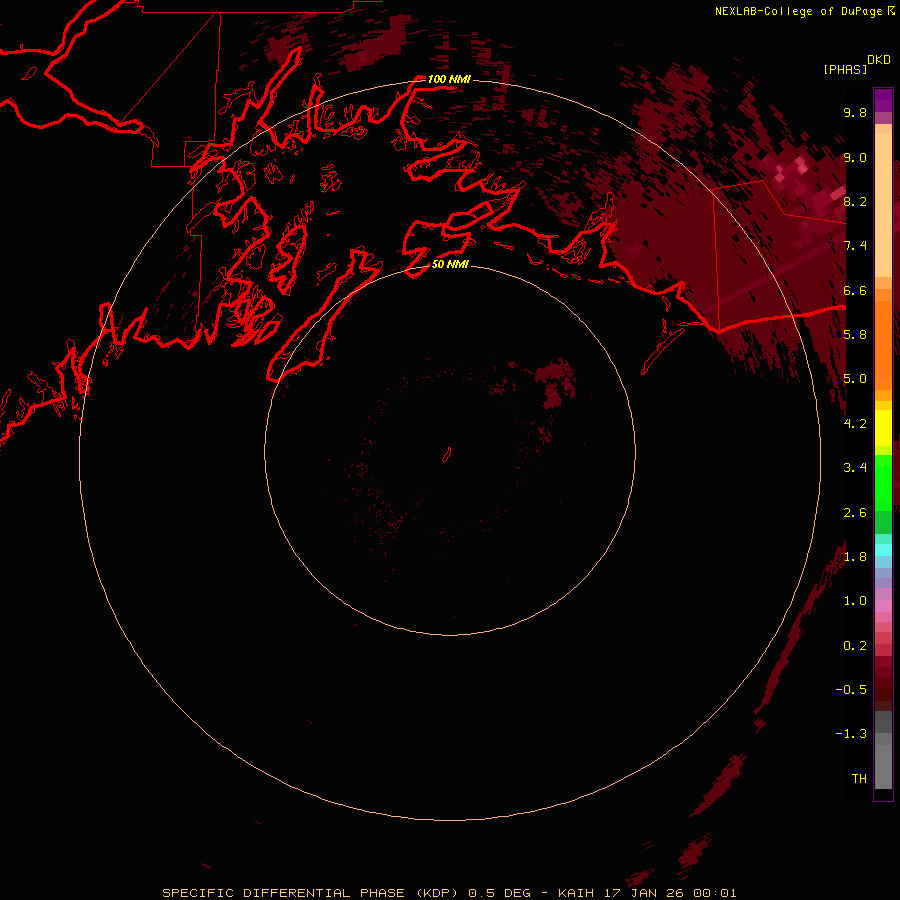Viewport: 900px width, 900px height.
Task: Click the 50 NMI range ring label
Action: (450, 264)
